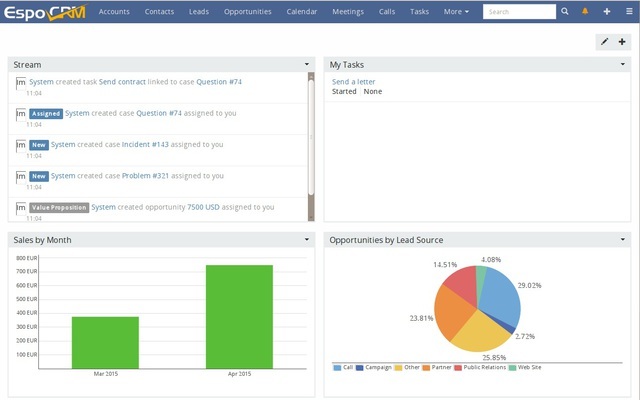Click the quick create plus in navbar
The image size is (640, 400).
point(606,12)
